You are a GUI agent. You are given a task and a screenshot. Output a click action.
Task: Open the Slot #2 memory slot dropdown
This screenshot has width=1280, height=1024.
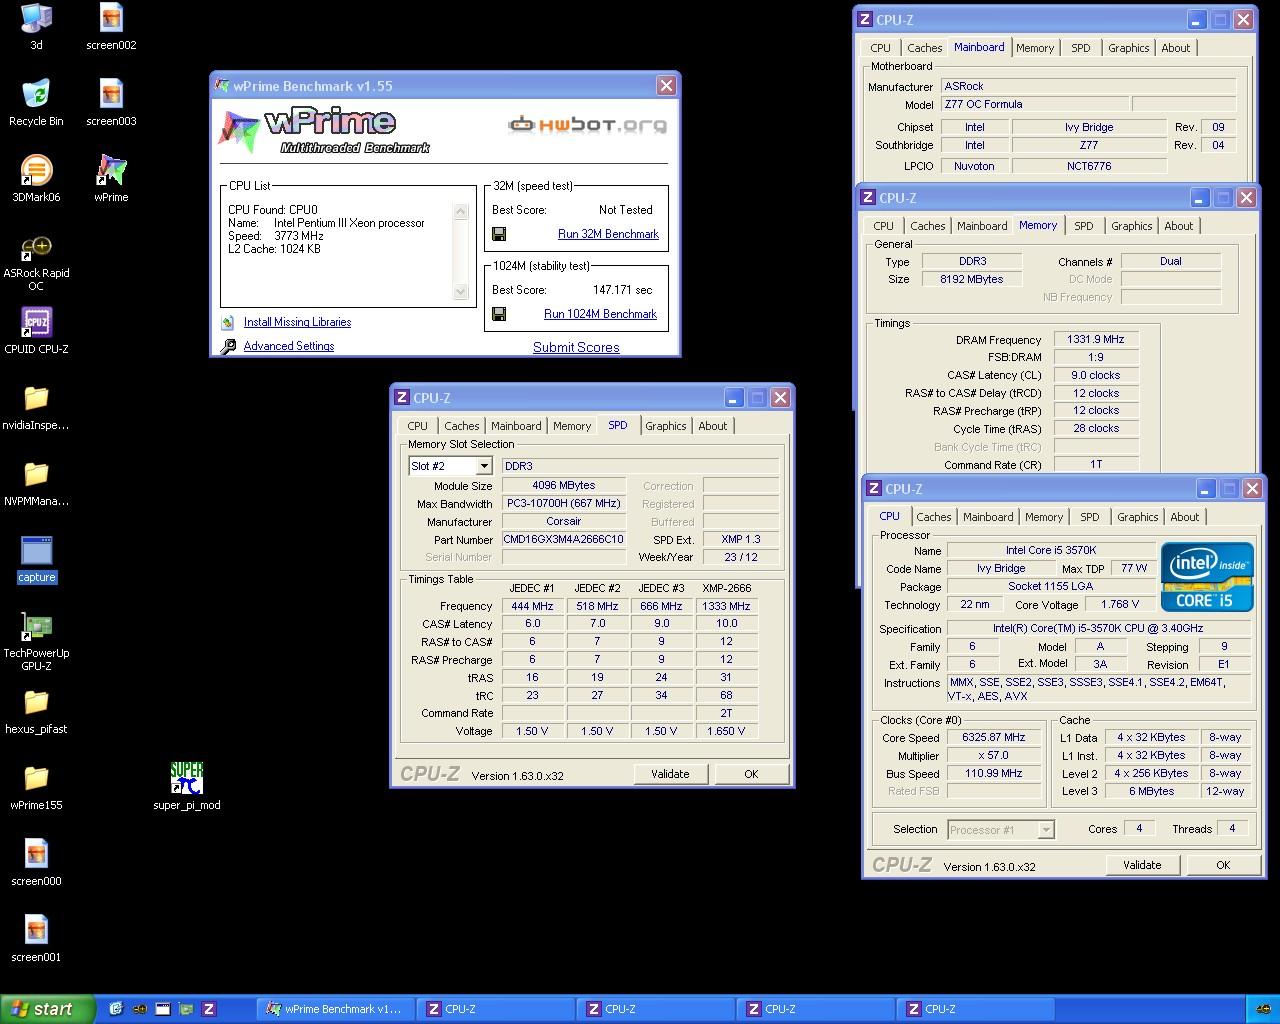pos(484,466)
